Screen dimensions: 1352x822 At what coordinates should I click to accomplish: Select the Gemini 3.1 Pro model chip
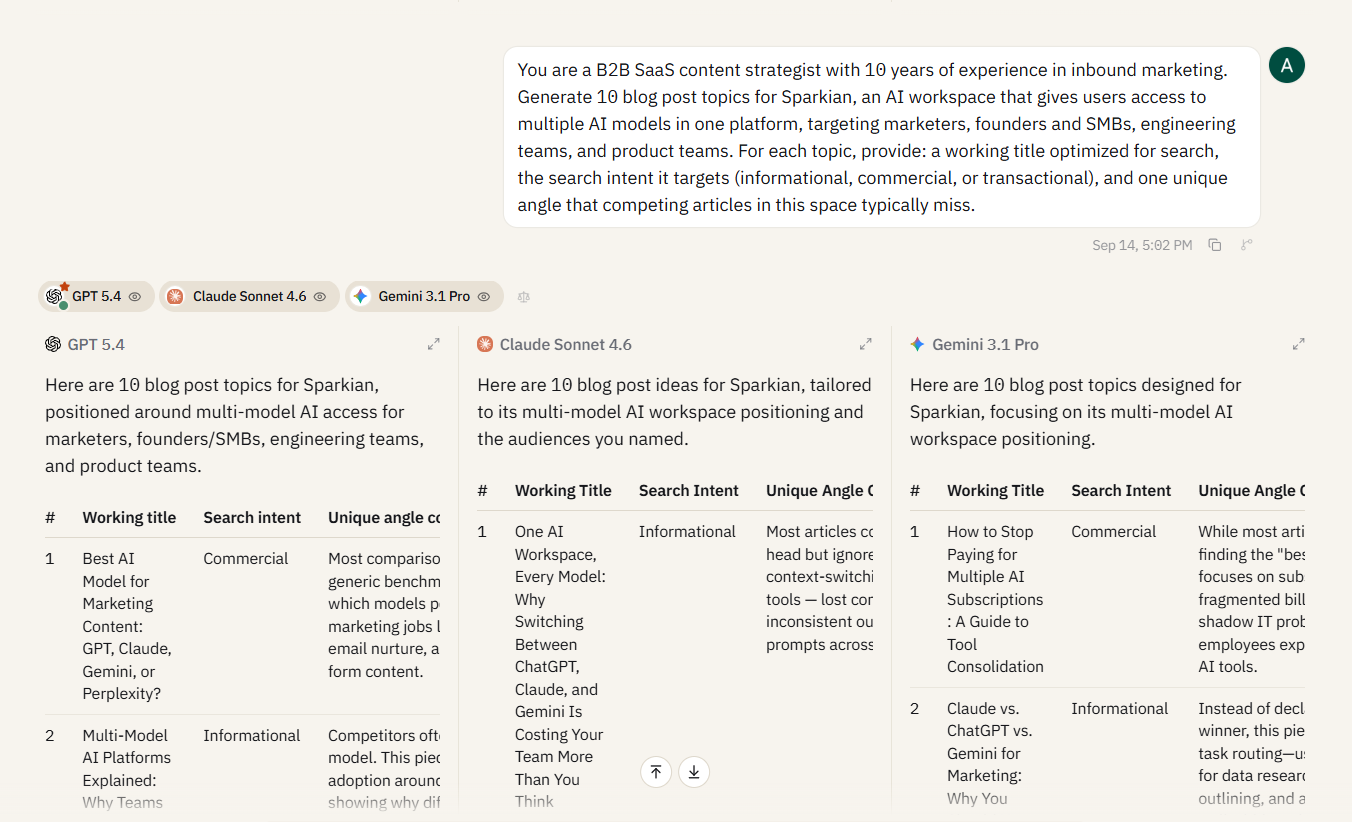click(x=424, y=297)
